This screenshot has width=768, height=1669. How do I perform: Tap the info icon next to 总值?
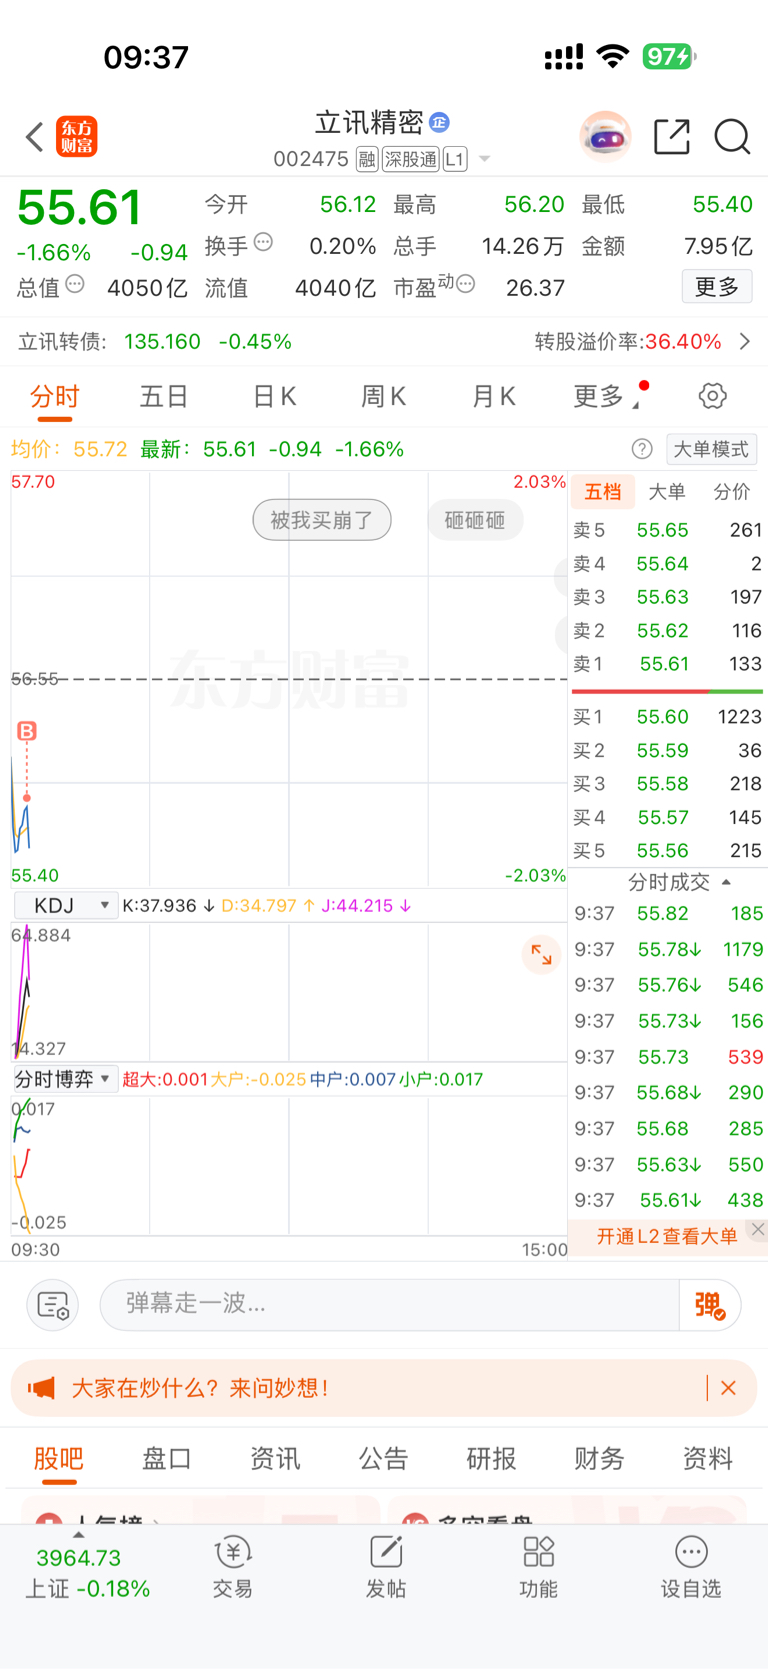pyautogui.click(x=75, y=285)
